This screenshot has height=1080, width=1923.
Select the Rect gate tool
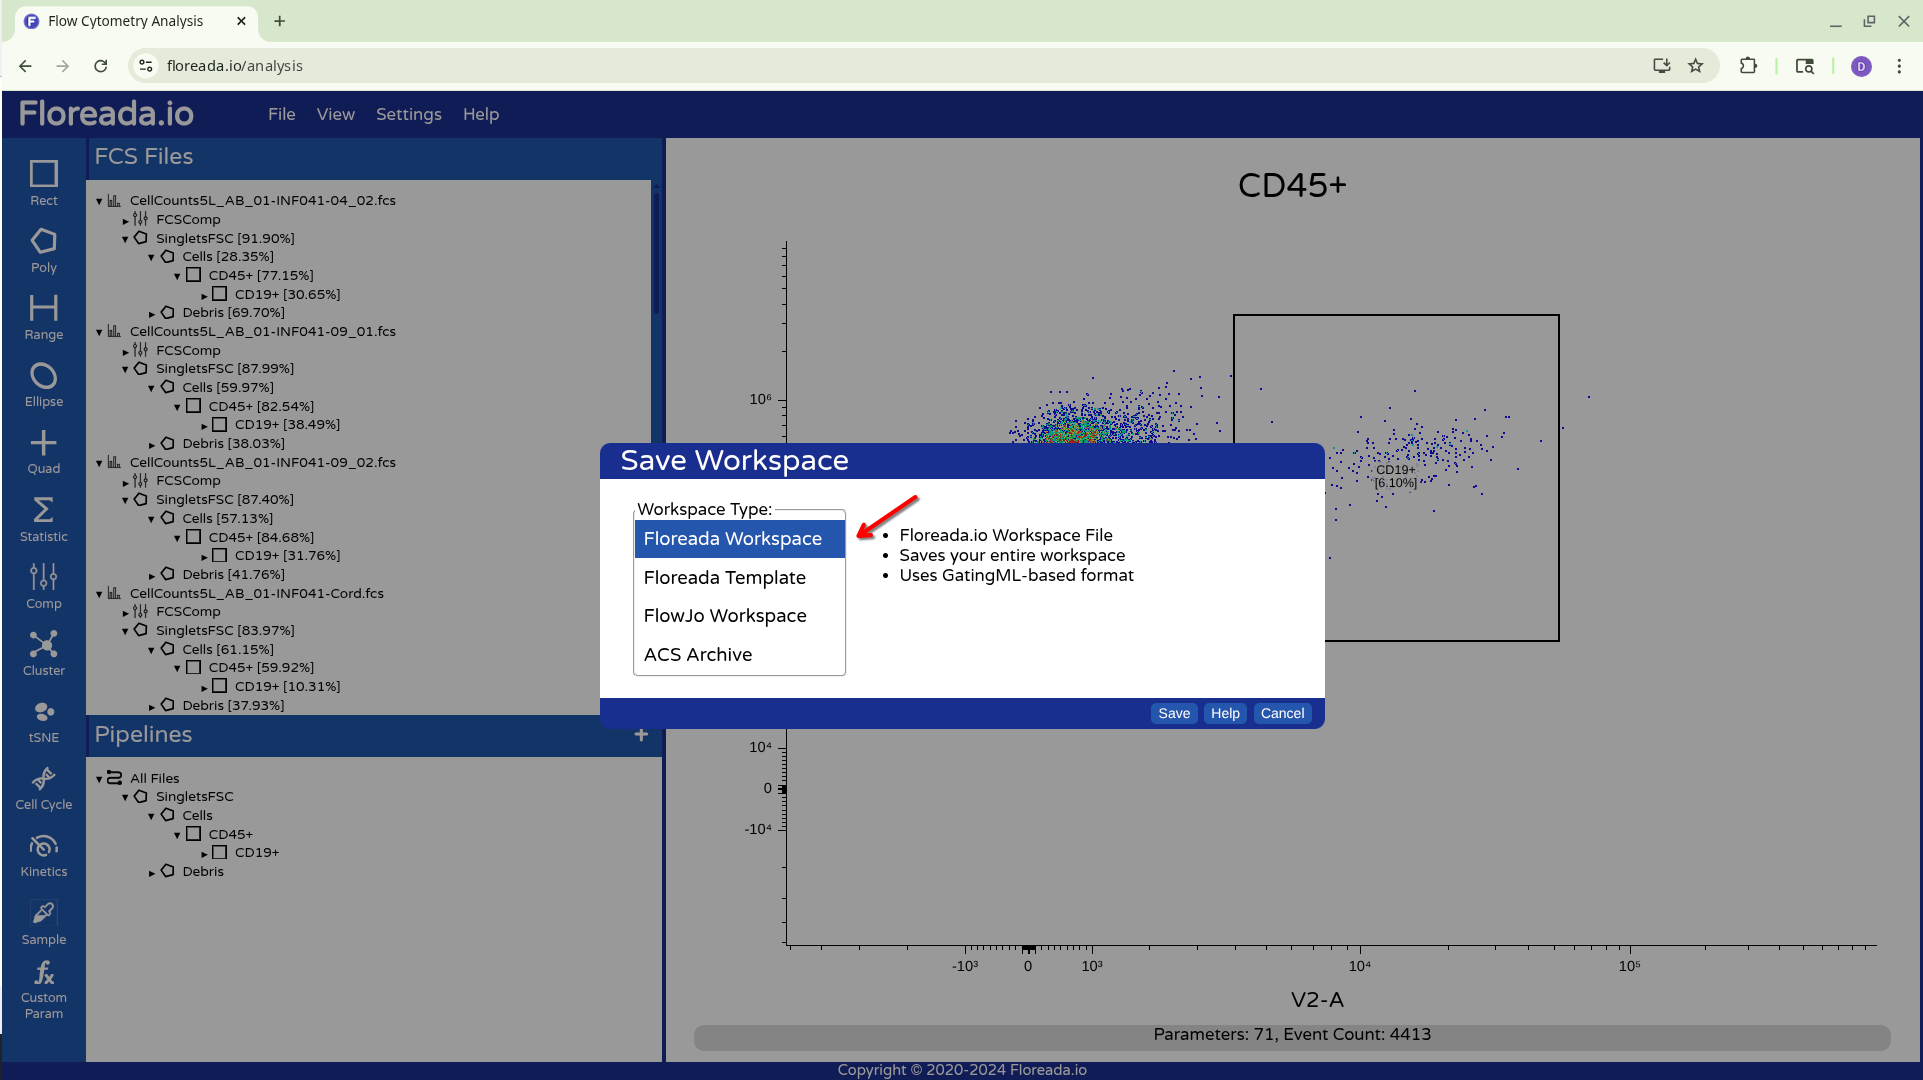[x=43, y=182]
